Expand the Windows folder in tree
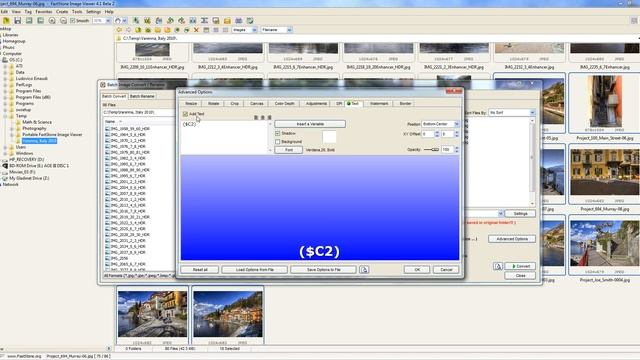Viewport: 640px width, 360px height. tap(5, 153)
